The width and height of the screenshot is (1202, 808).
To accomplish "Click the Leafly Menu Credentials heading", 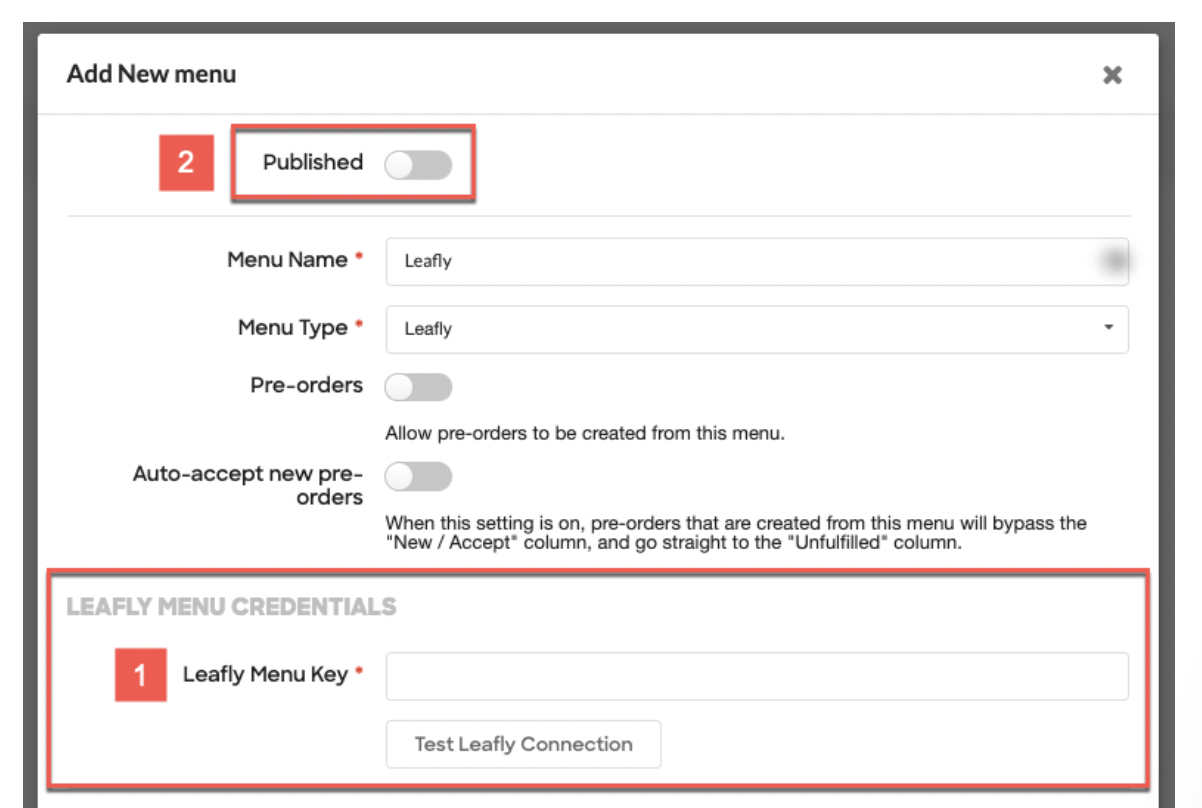I will [x=232, y=607].
